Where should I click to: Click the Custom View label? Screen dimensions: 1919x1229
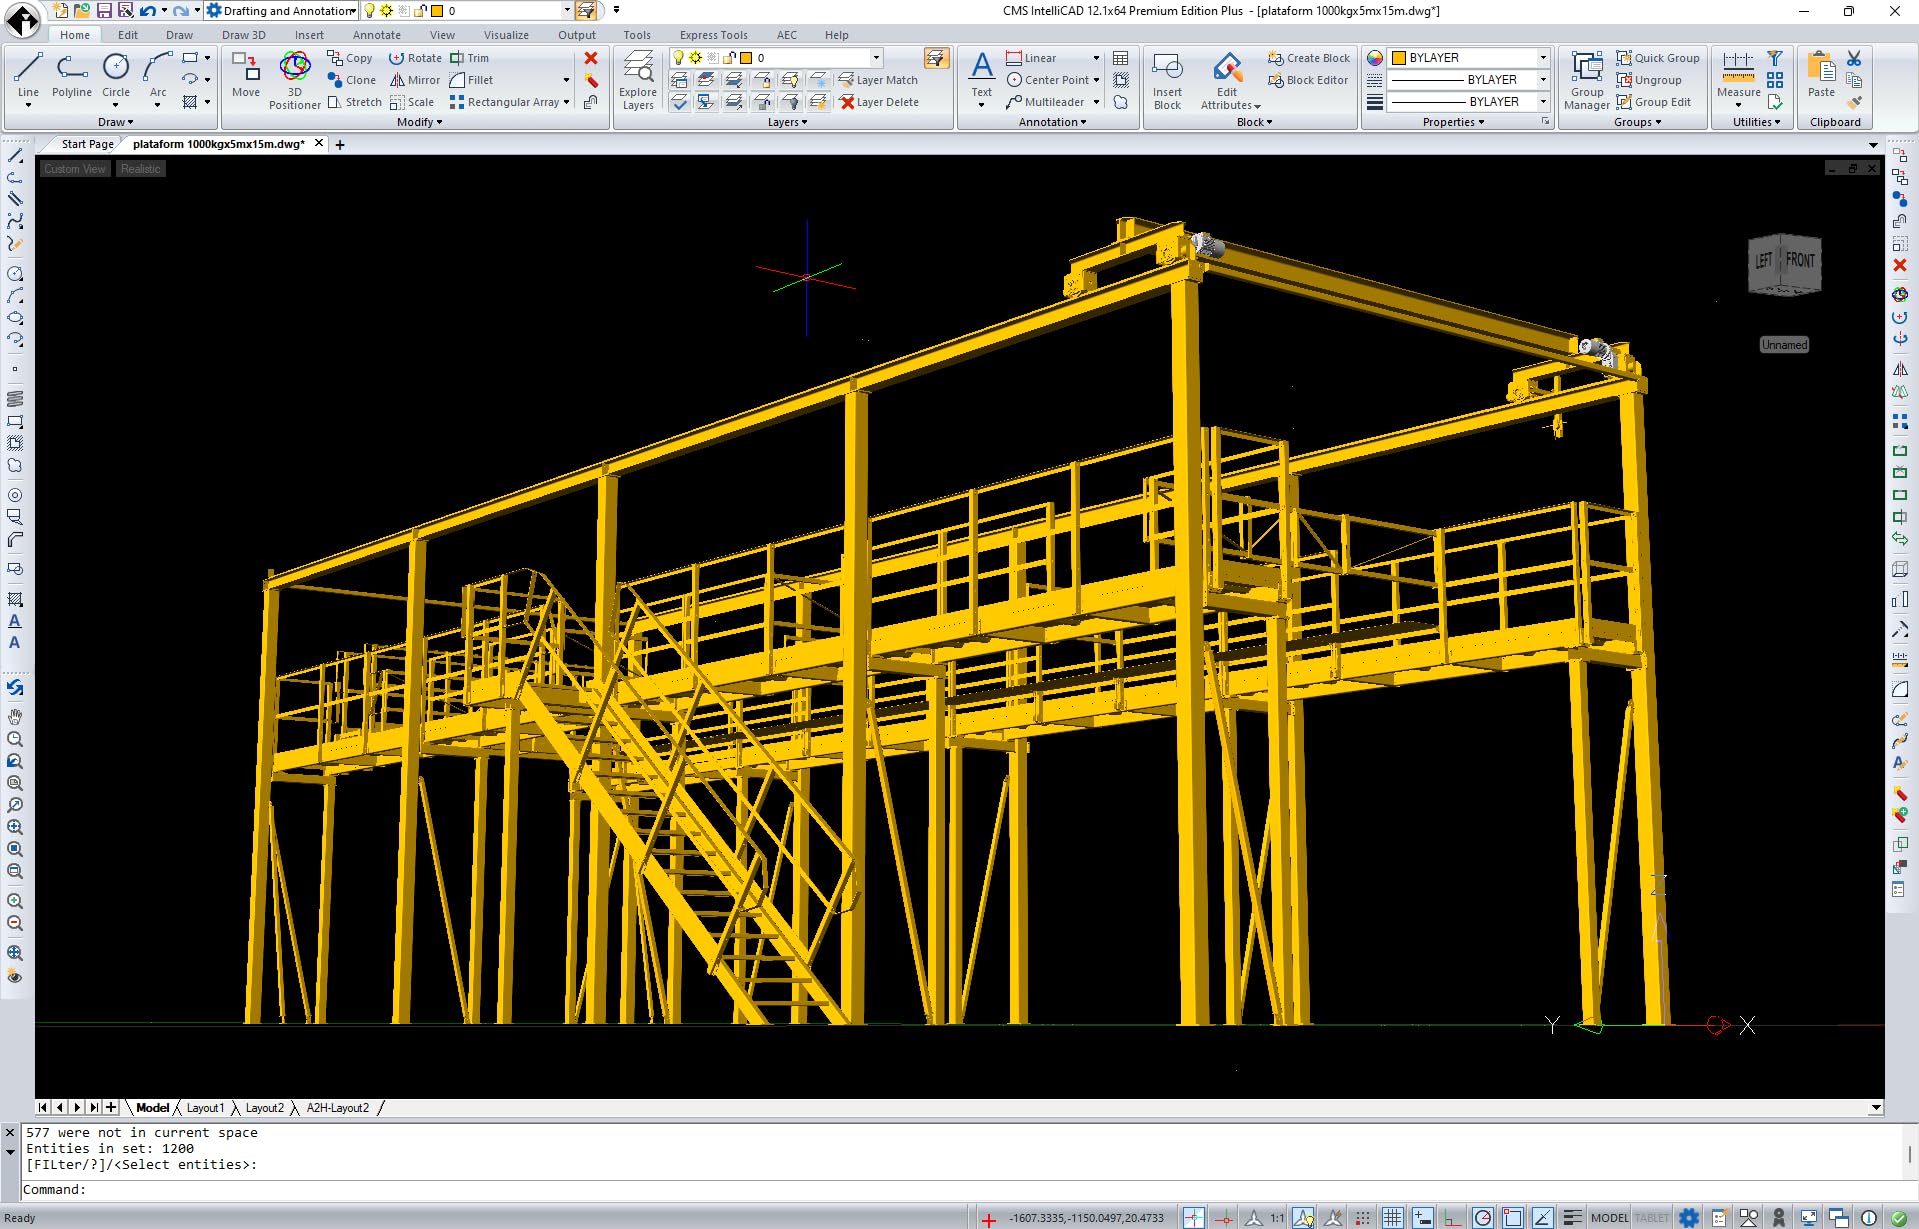[x=74, y=169]
